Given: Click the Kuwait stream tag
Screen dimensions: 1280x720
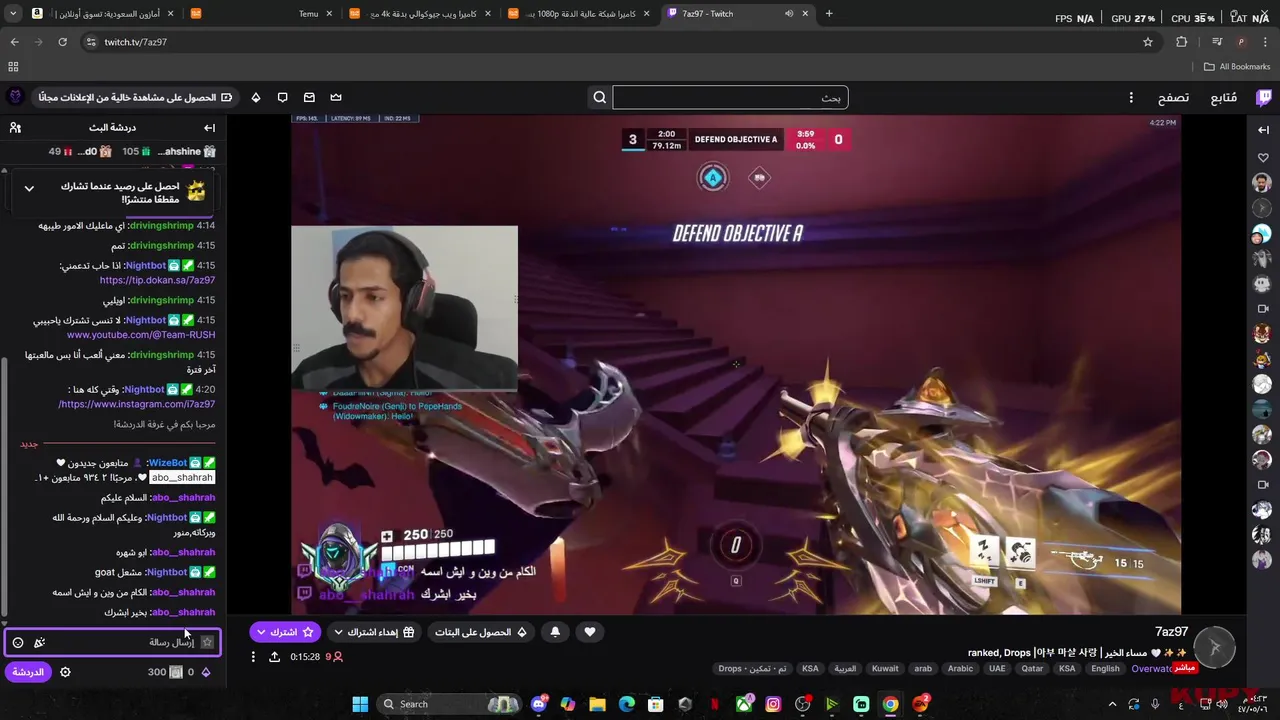Looking at the screenshot, I should point(885,669).
